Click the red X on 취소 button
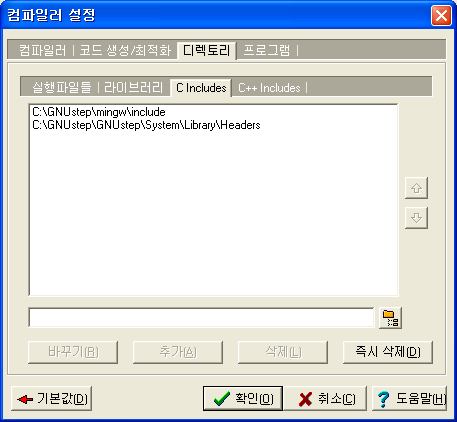The height and width of the screenshot is (422, 457). (x=305, y=399)
